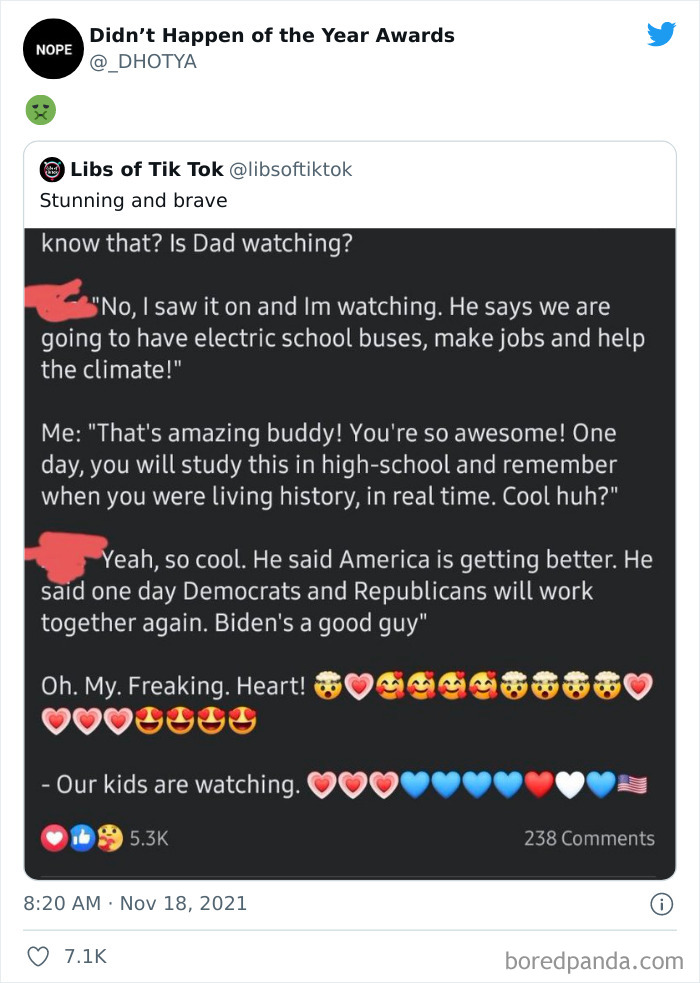Click the 7.1K likes count

[x=85, y=957]
